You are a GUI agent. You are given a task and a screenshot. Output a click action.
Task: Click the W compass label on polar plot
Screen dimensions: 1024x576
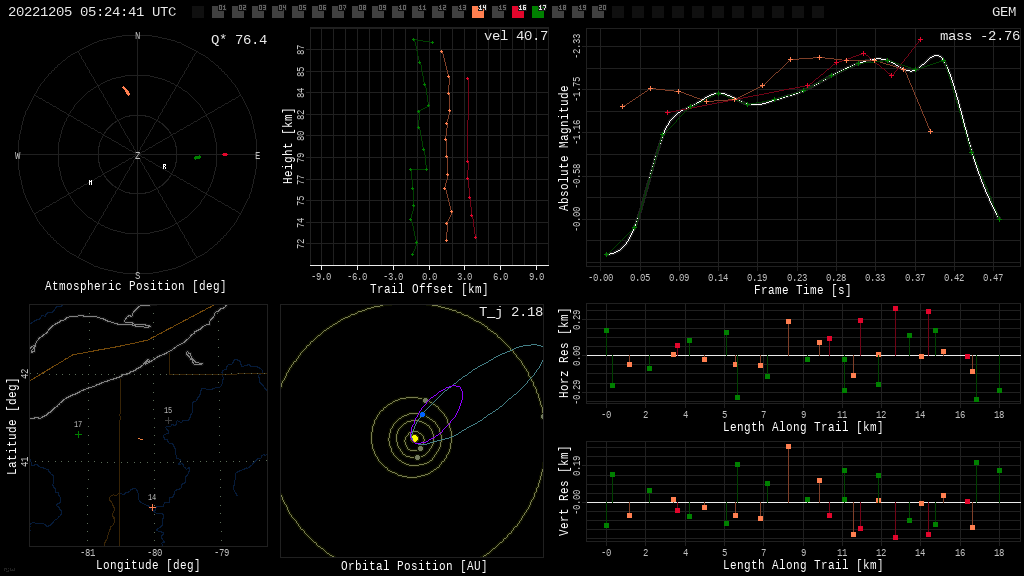[x=18, y=155]
